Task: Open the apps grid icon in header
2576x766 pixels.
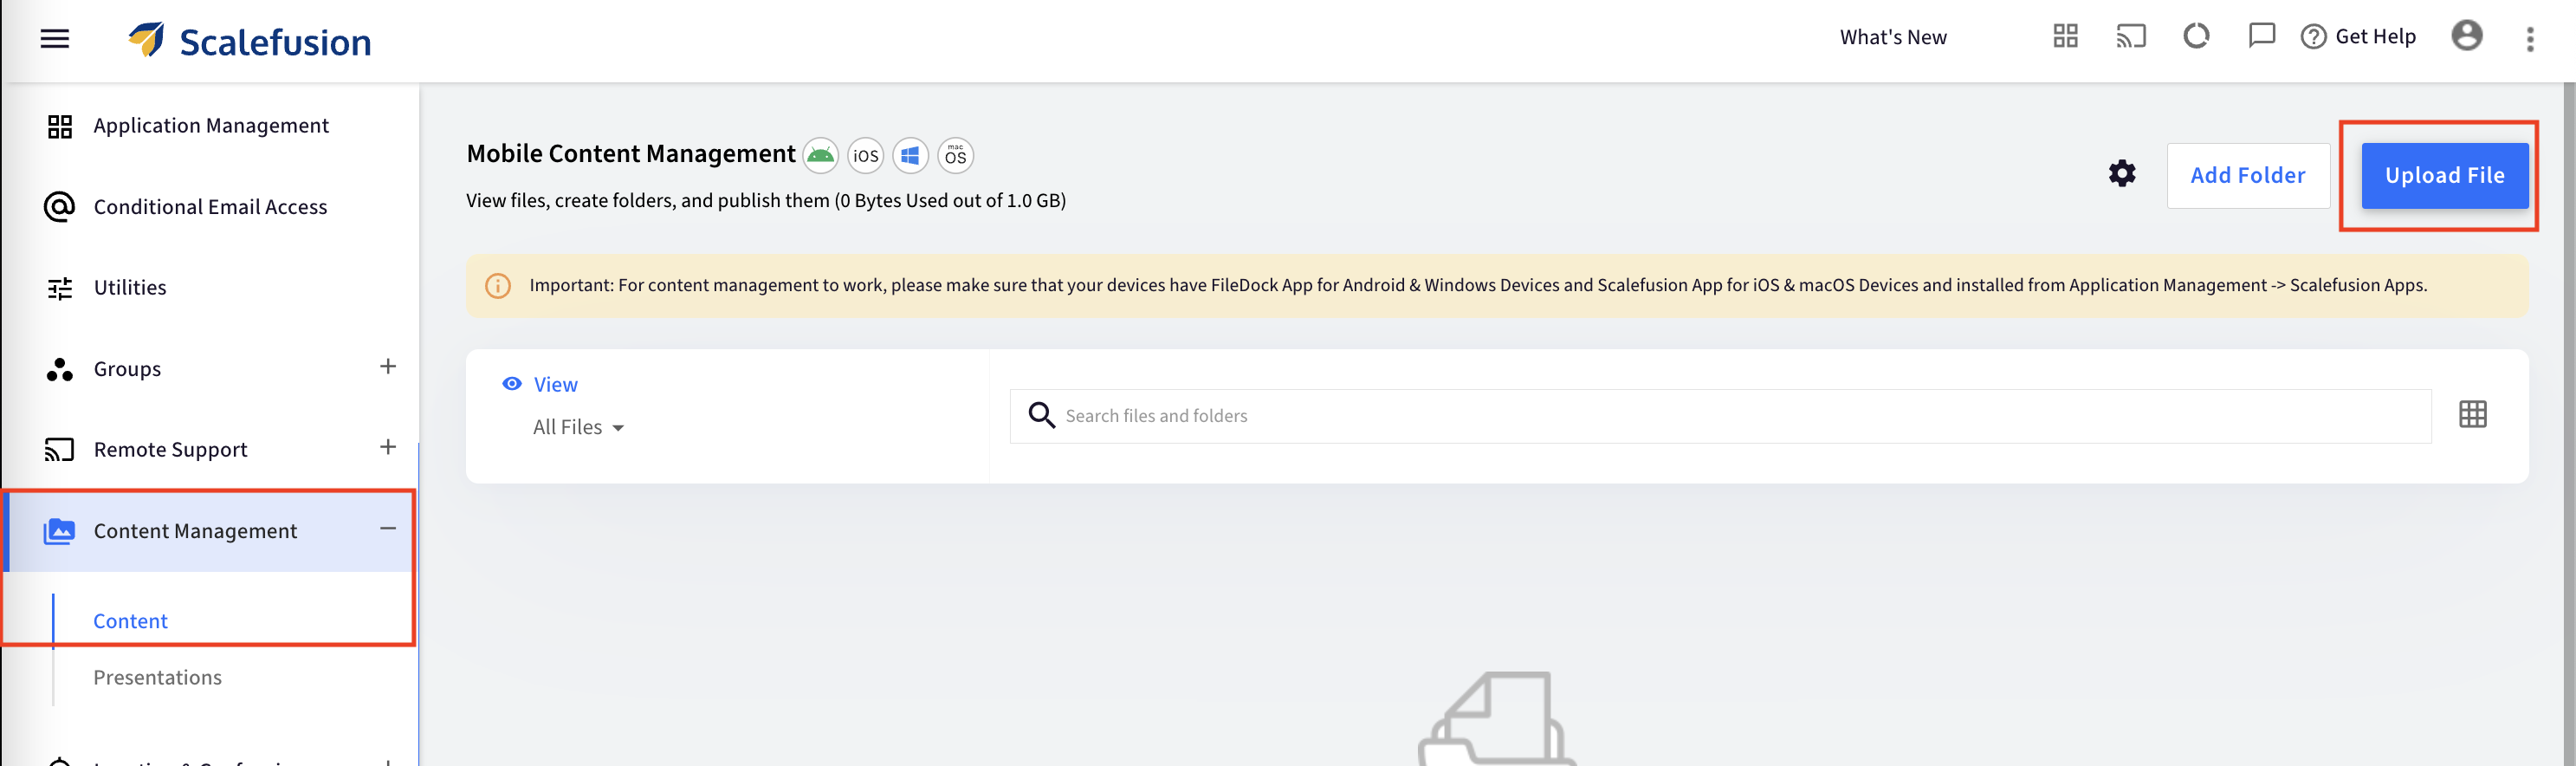Action: [x=2066, y=37]
